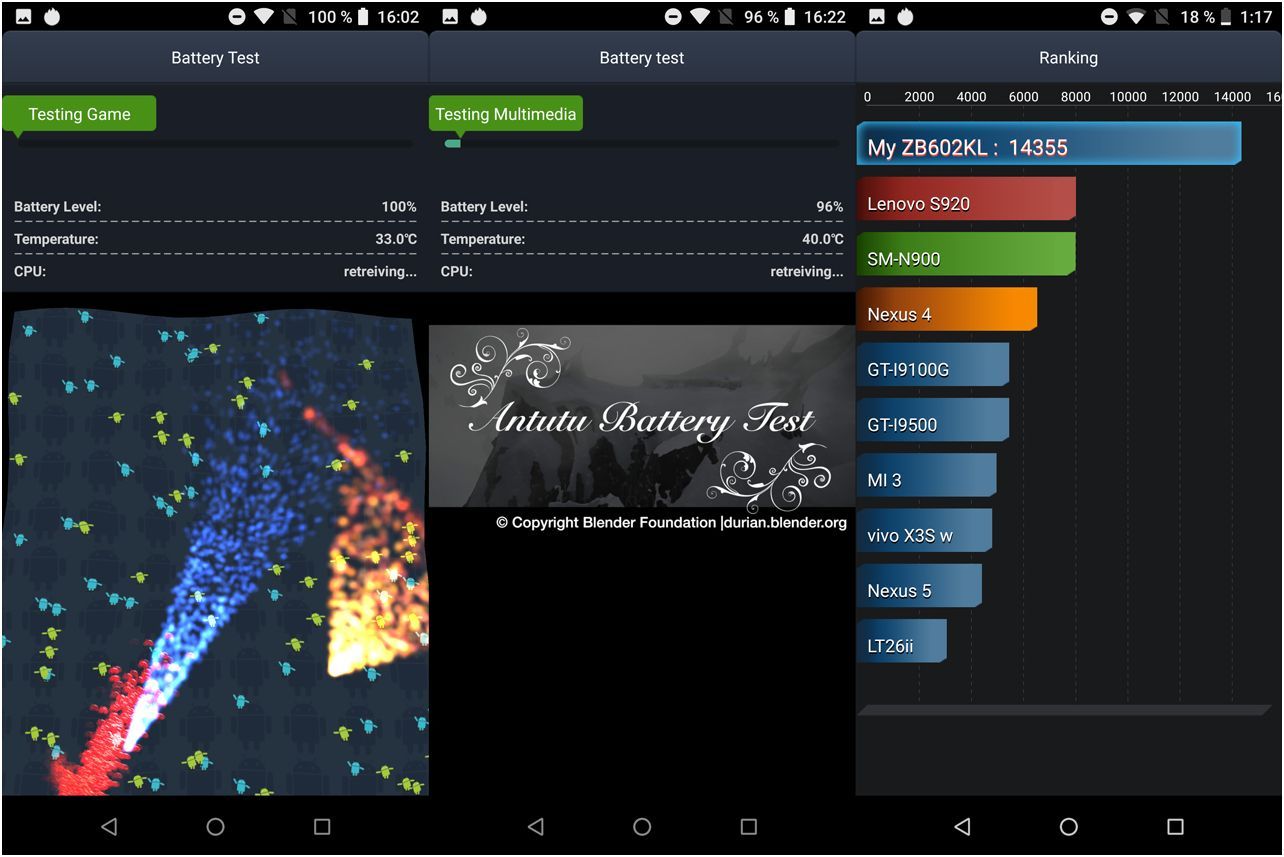Tap the battery icon beside 18 %
Viewport: 1284px width, 857px height.
[x=1227, y=17]
